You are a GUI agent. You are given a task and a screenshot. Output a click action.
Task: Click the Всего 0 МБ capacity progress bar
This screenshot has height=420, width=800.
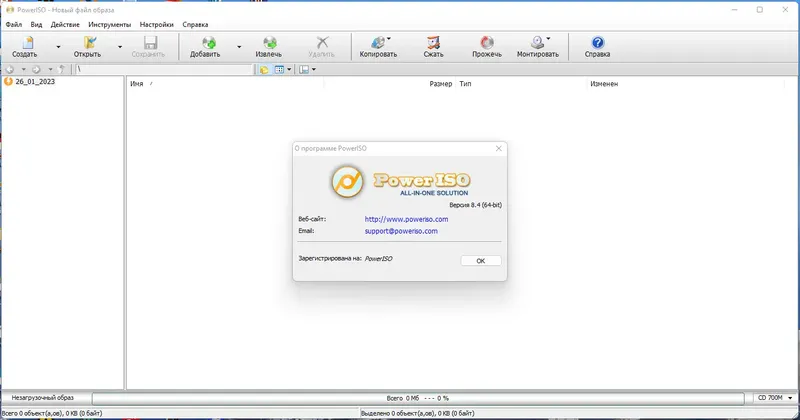click(x=418, y=398)
